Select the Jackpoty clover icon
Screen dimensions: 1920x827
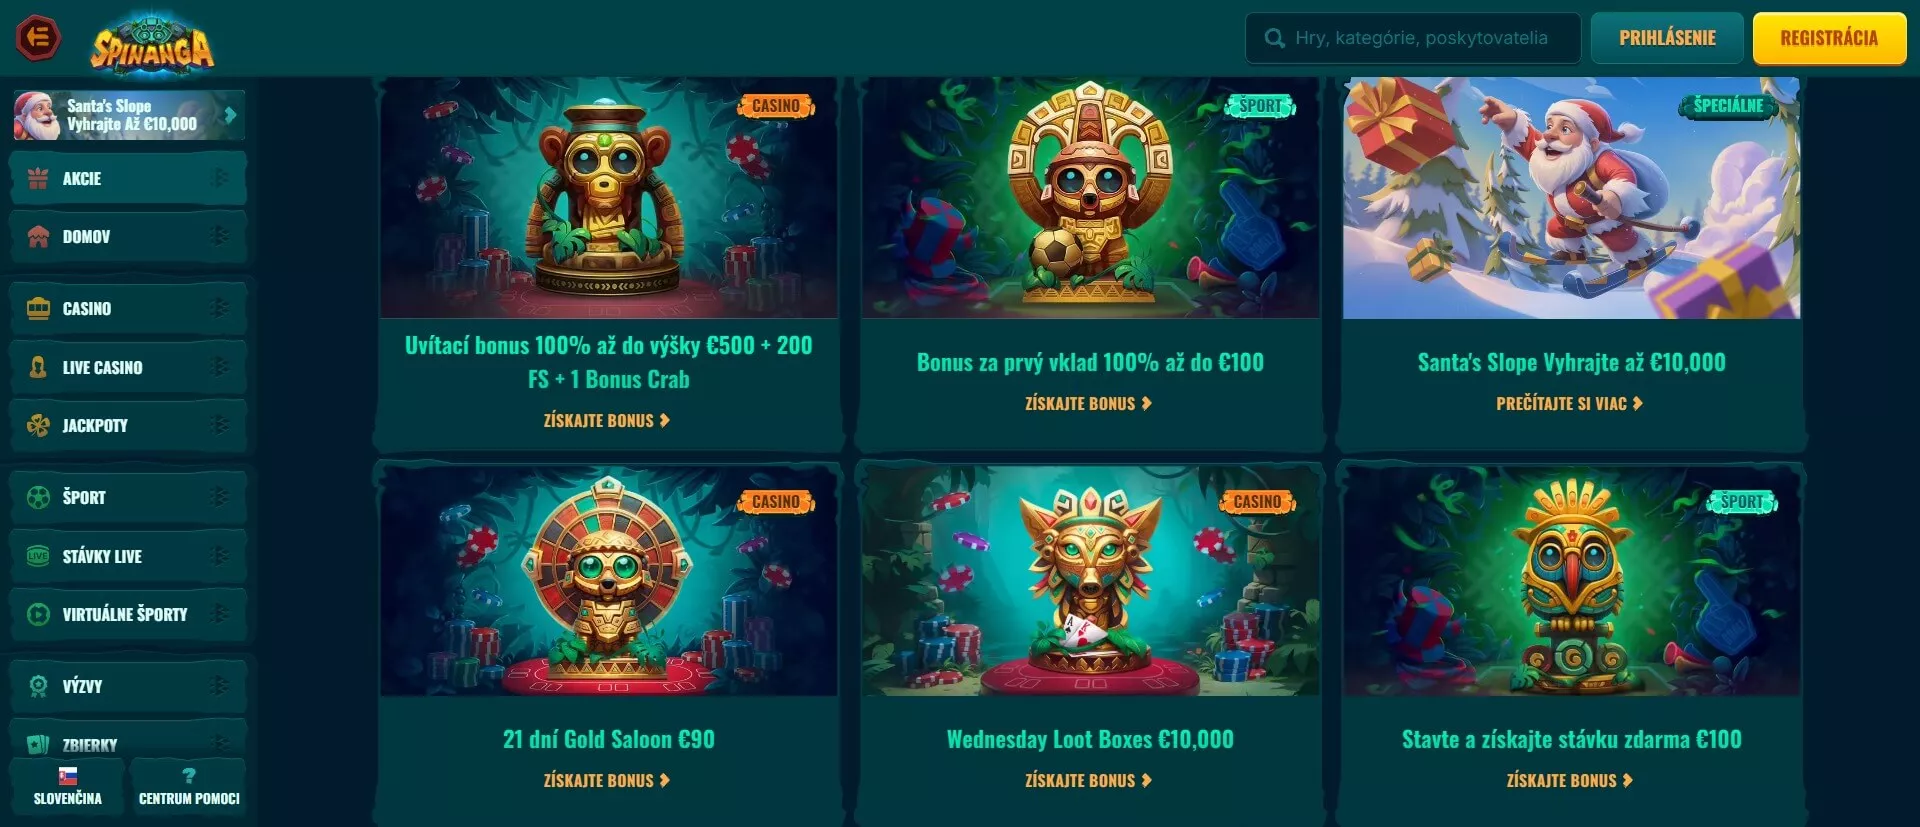click(x=38, y=426)
